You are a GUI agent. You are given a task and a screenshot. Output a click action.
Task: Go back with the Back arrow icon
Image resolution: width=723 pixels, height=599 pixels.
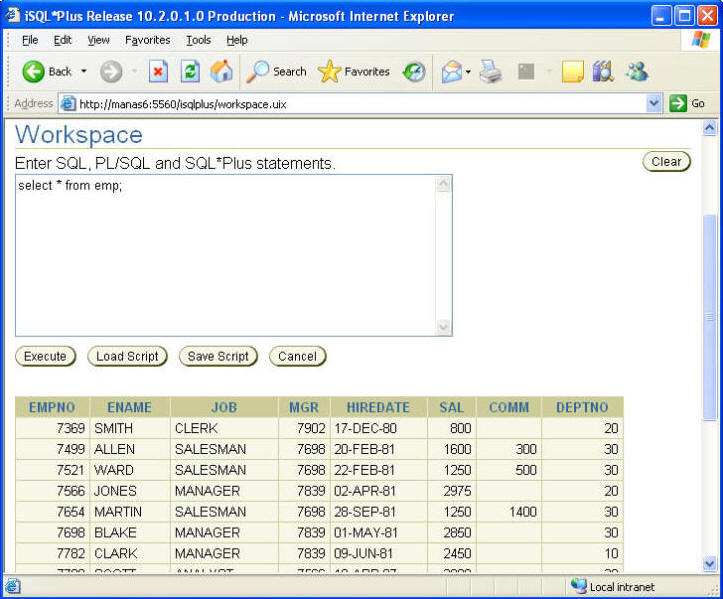coord(33,71)
